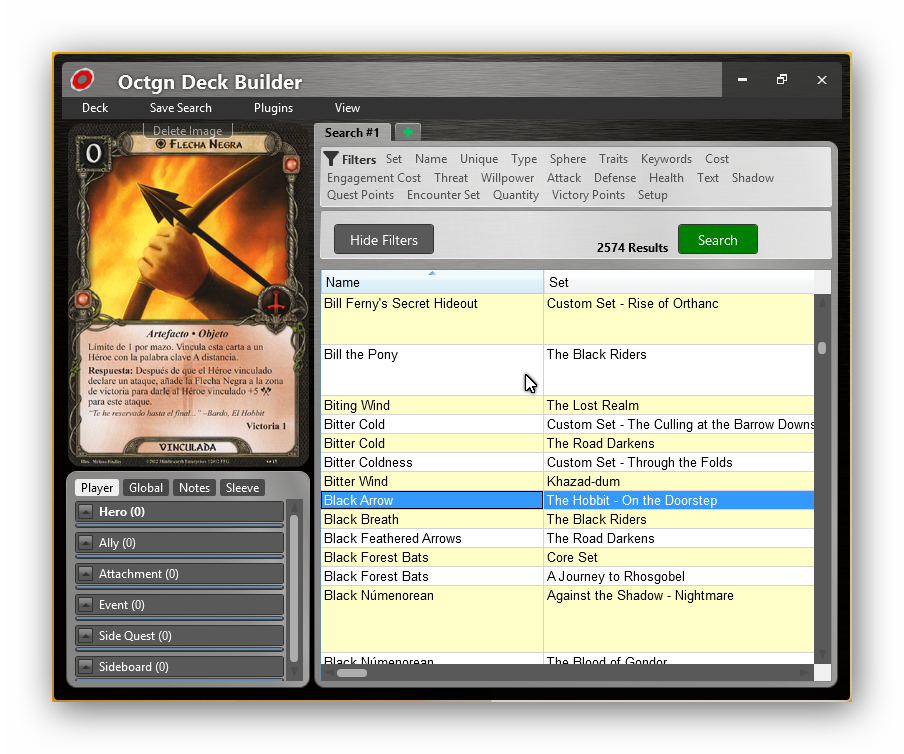Click the deck sections panel scrollbar
Image resolution: width=904 pixels, height=754 pixels.
tap(294, 588)
